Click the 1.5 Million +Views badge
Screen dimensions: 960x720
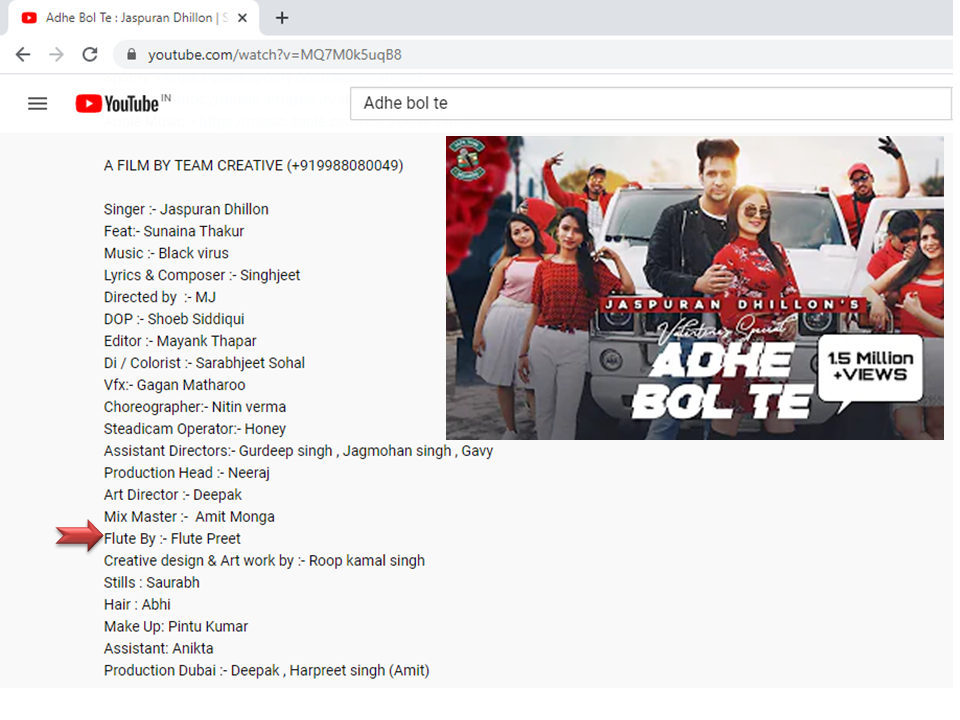pyautogui.click(x=870, y=366)
